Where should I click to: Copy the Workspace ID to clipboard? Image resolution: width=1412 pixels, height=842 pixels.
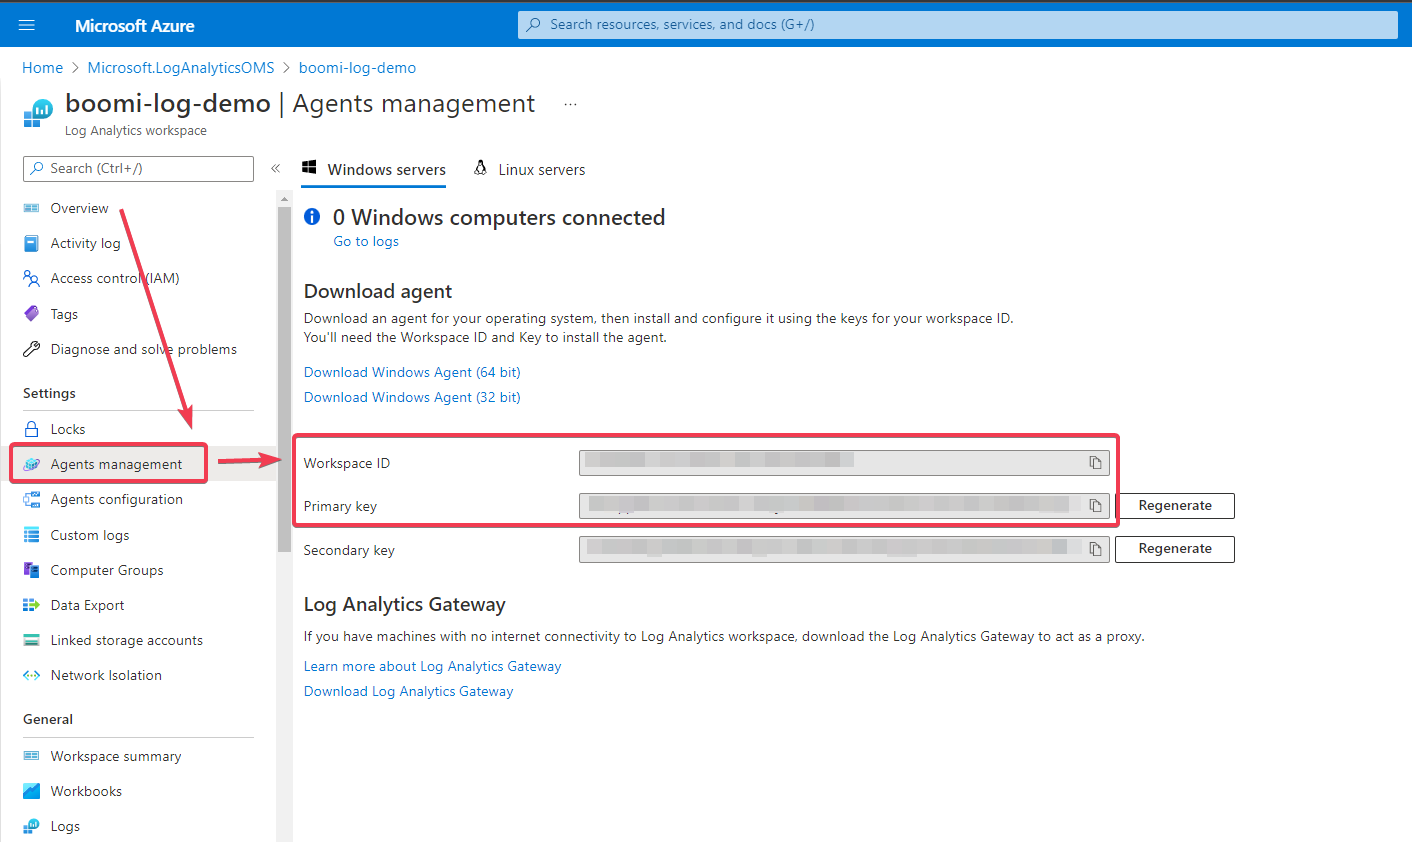click(1095, 462)
